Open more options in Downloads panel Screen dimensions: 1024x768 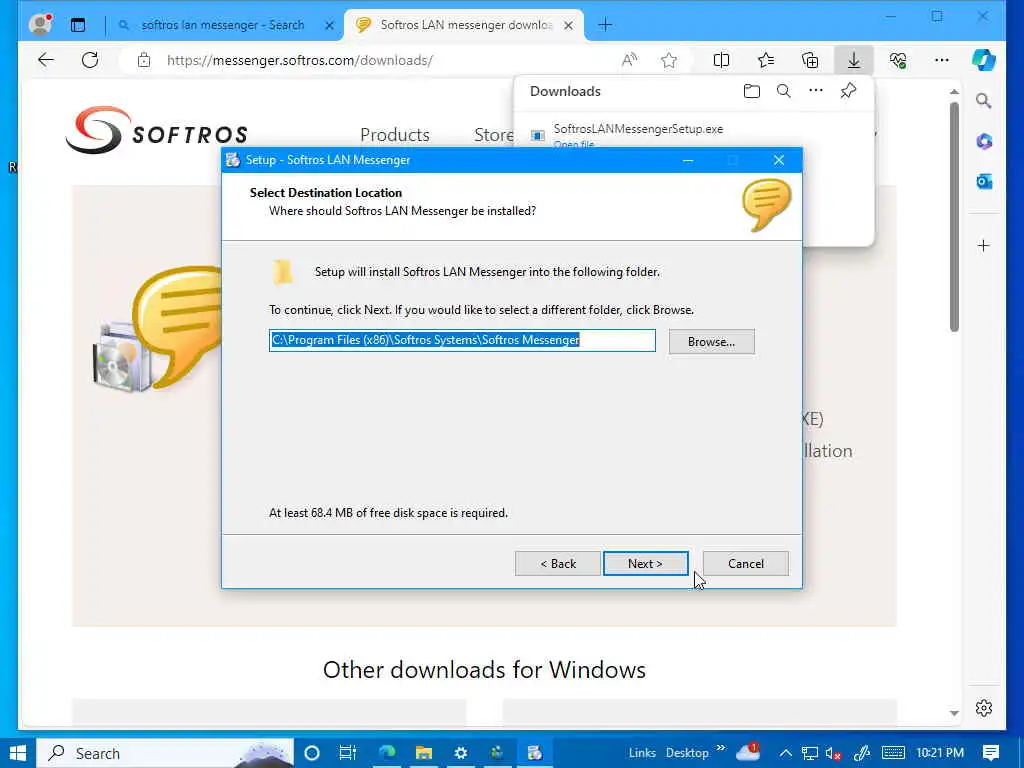coord(816,91)
